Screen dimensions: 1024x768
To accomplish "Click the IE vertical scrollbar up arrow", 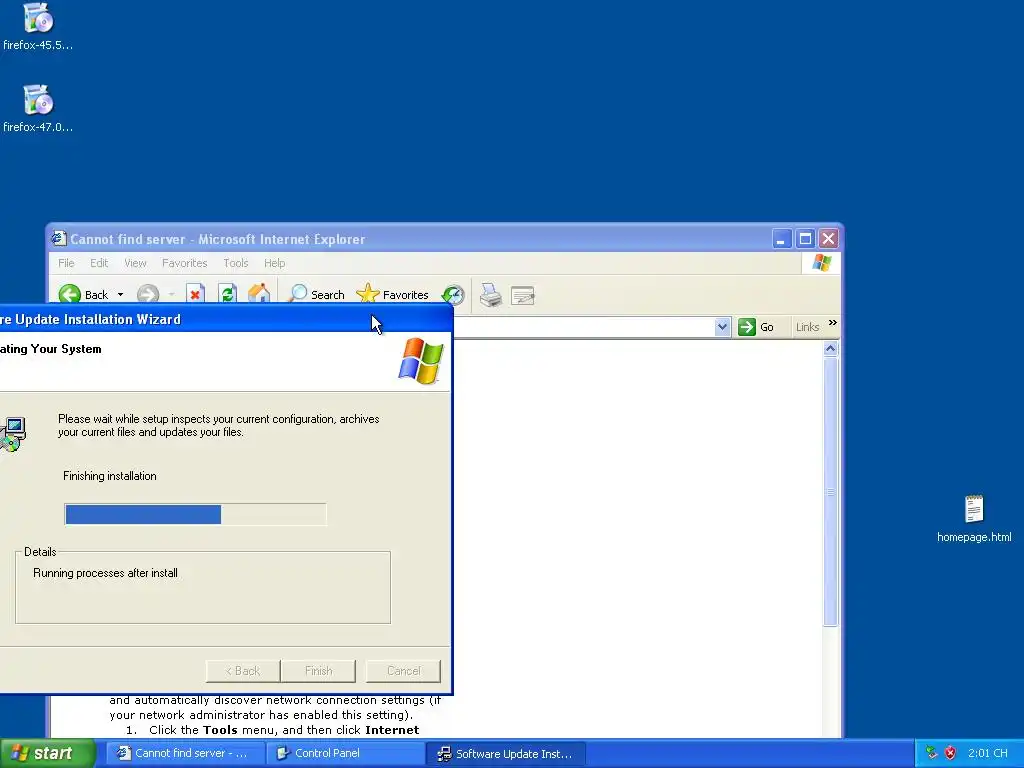I will pos(830,349).
